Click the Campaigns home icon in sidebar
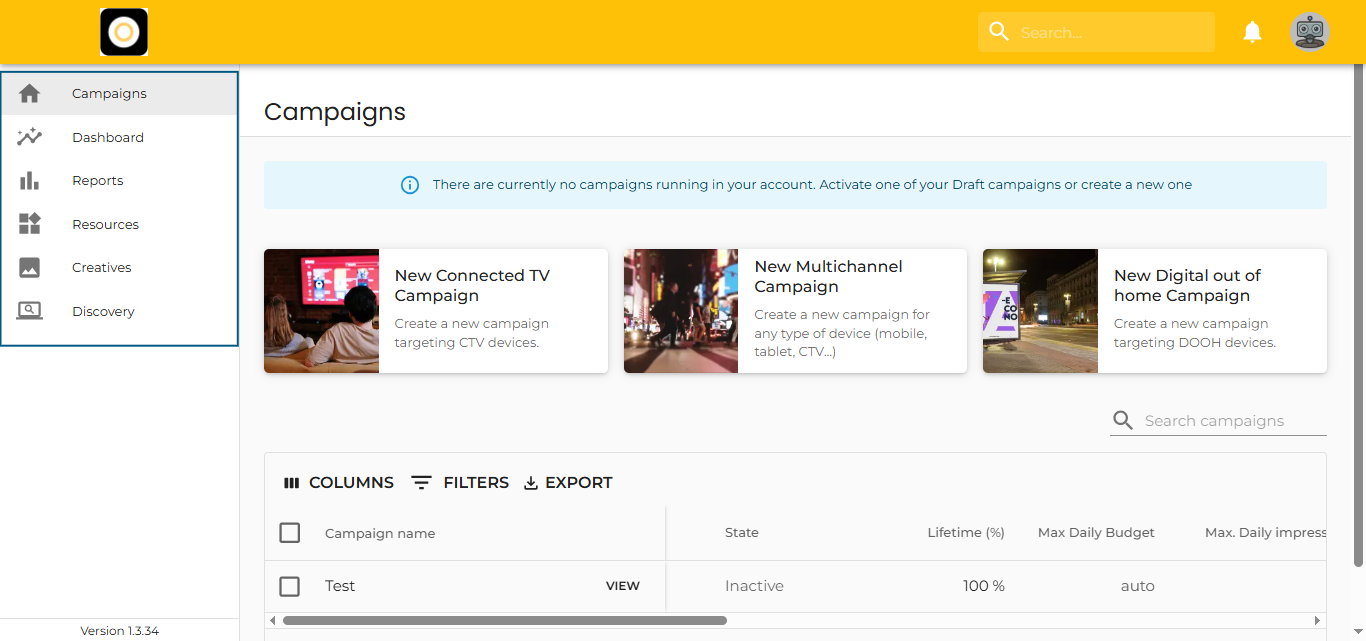 30,93
